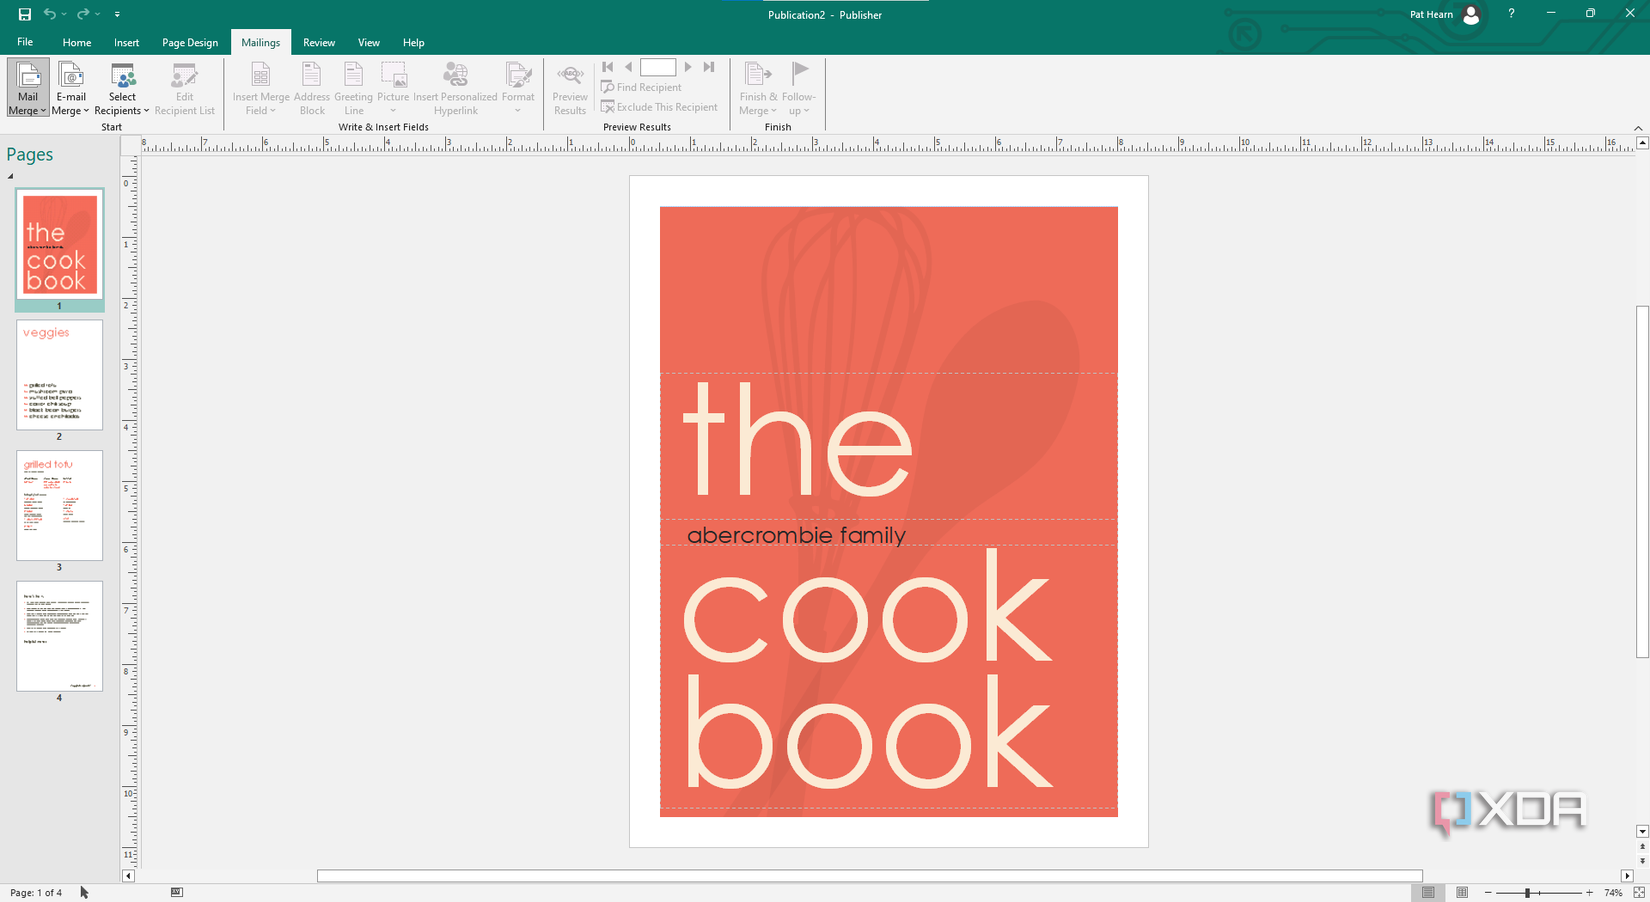Screen dimensions: 1650x902
Task: Click Insert Personalized Hyperlink icon
Action: [455, 76]
